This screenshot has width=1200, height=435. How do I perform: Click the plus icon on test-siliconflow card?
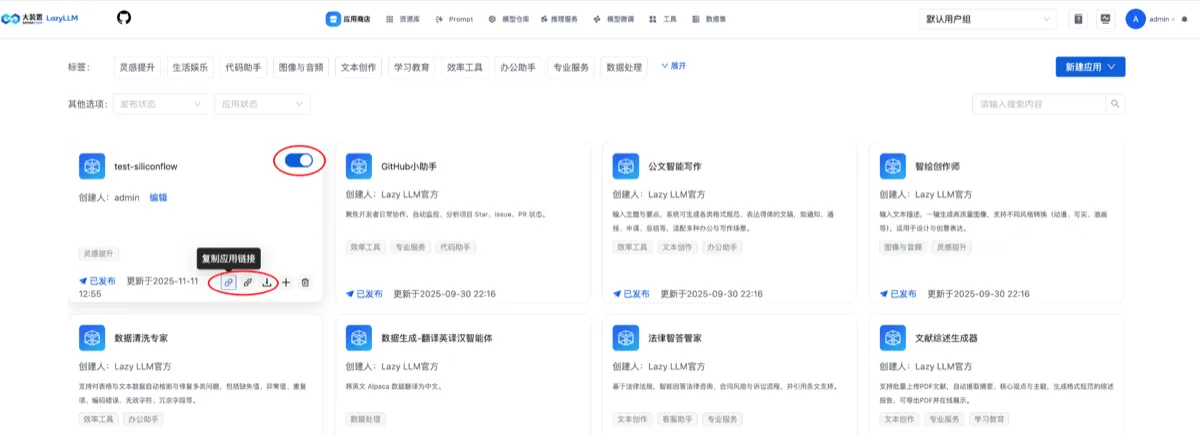click(286, 283)
